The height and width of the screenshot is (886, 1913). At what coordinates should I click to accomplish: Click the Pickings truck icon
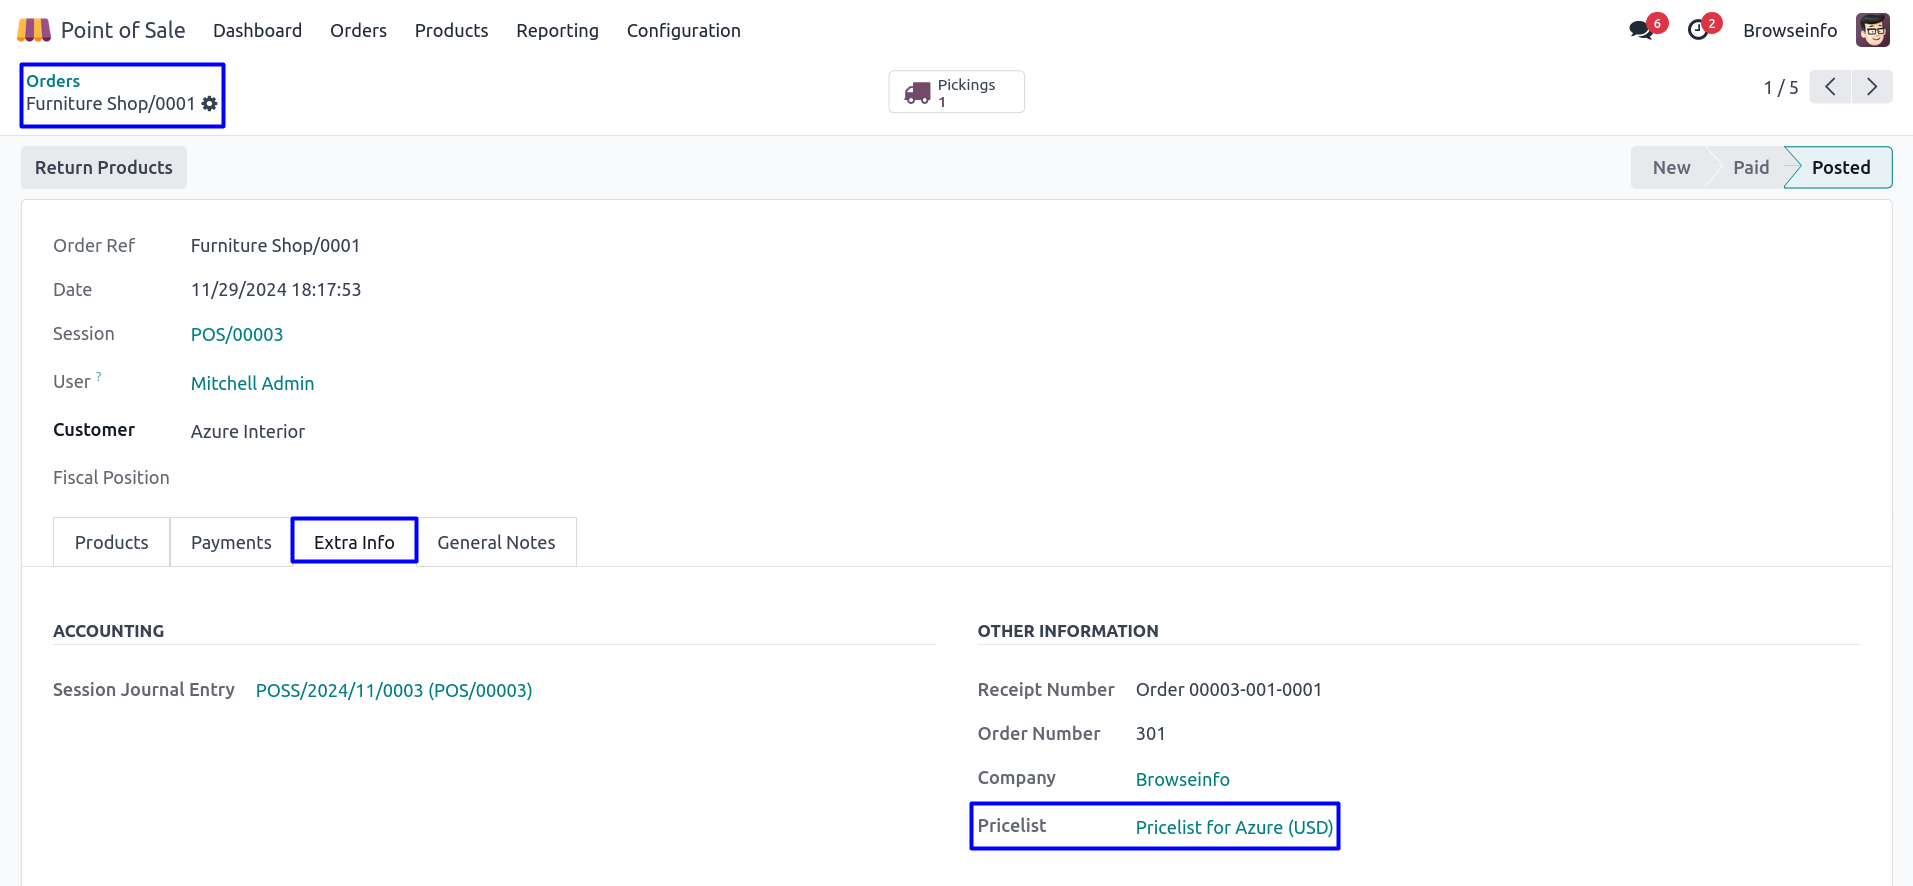pos(917,93)
